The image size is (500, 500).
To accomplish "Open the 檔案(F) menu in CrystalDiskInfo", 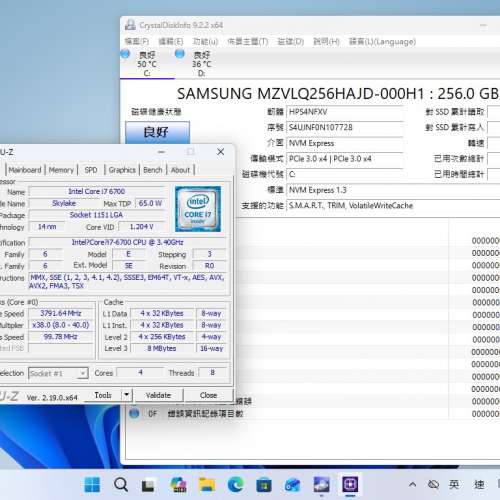I will coord(137,41).
